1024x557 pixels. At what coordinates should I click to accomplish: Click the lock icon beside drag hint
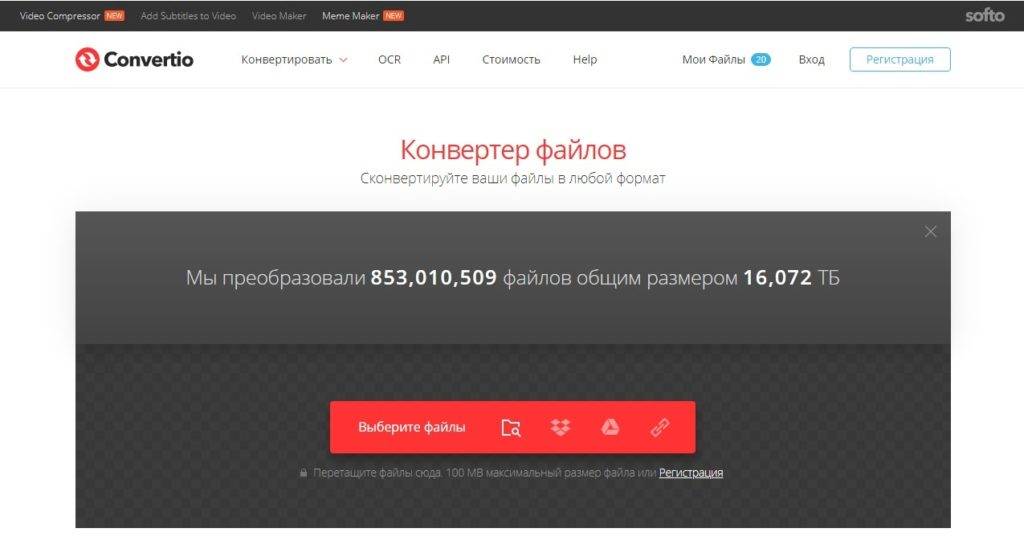tap(304, 472)
